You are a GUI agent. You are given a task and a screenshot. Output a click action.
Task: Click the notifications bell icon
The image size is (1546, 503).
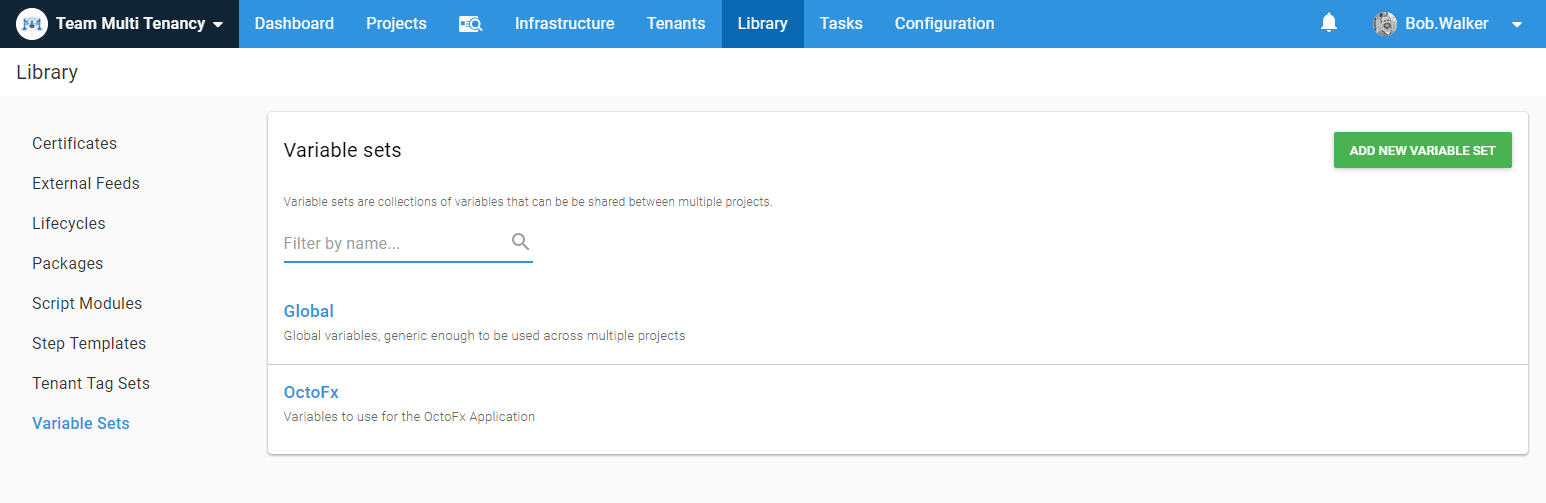pyautogui.click(x=1329, y=23)
